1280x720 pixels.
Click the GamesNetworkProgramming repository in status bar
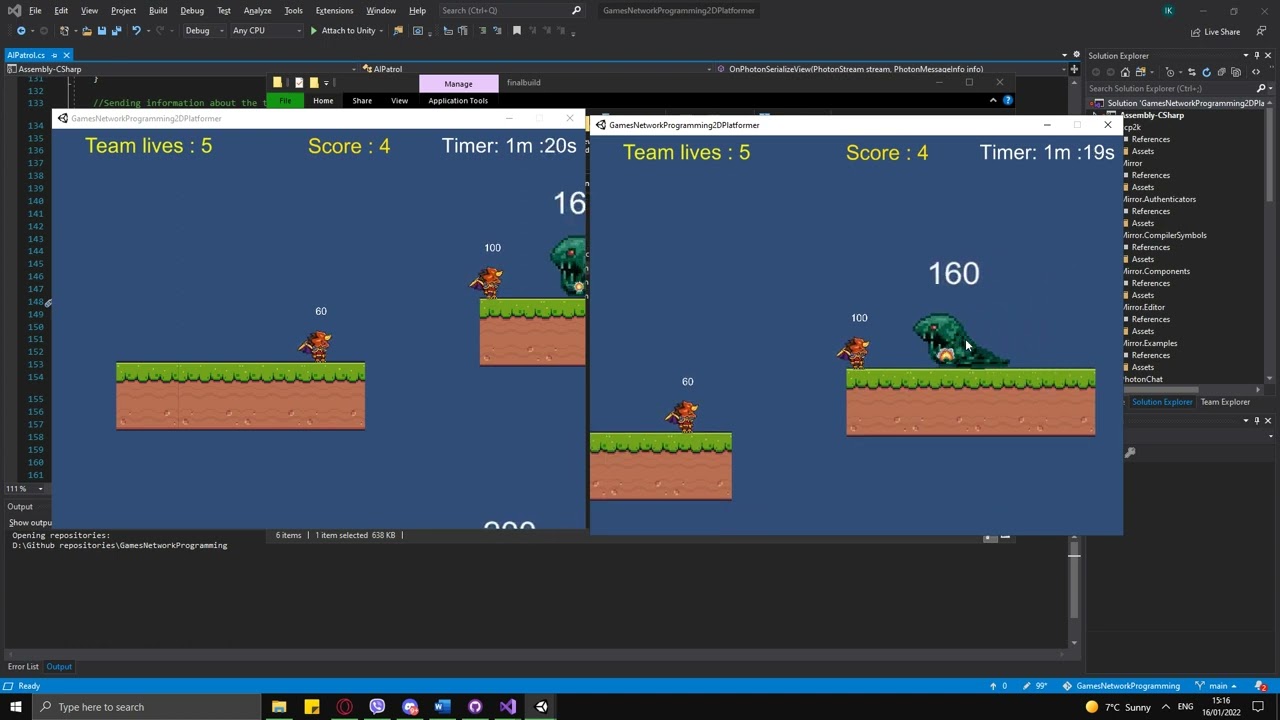click(1121, 686)
